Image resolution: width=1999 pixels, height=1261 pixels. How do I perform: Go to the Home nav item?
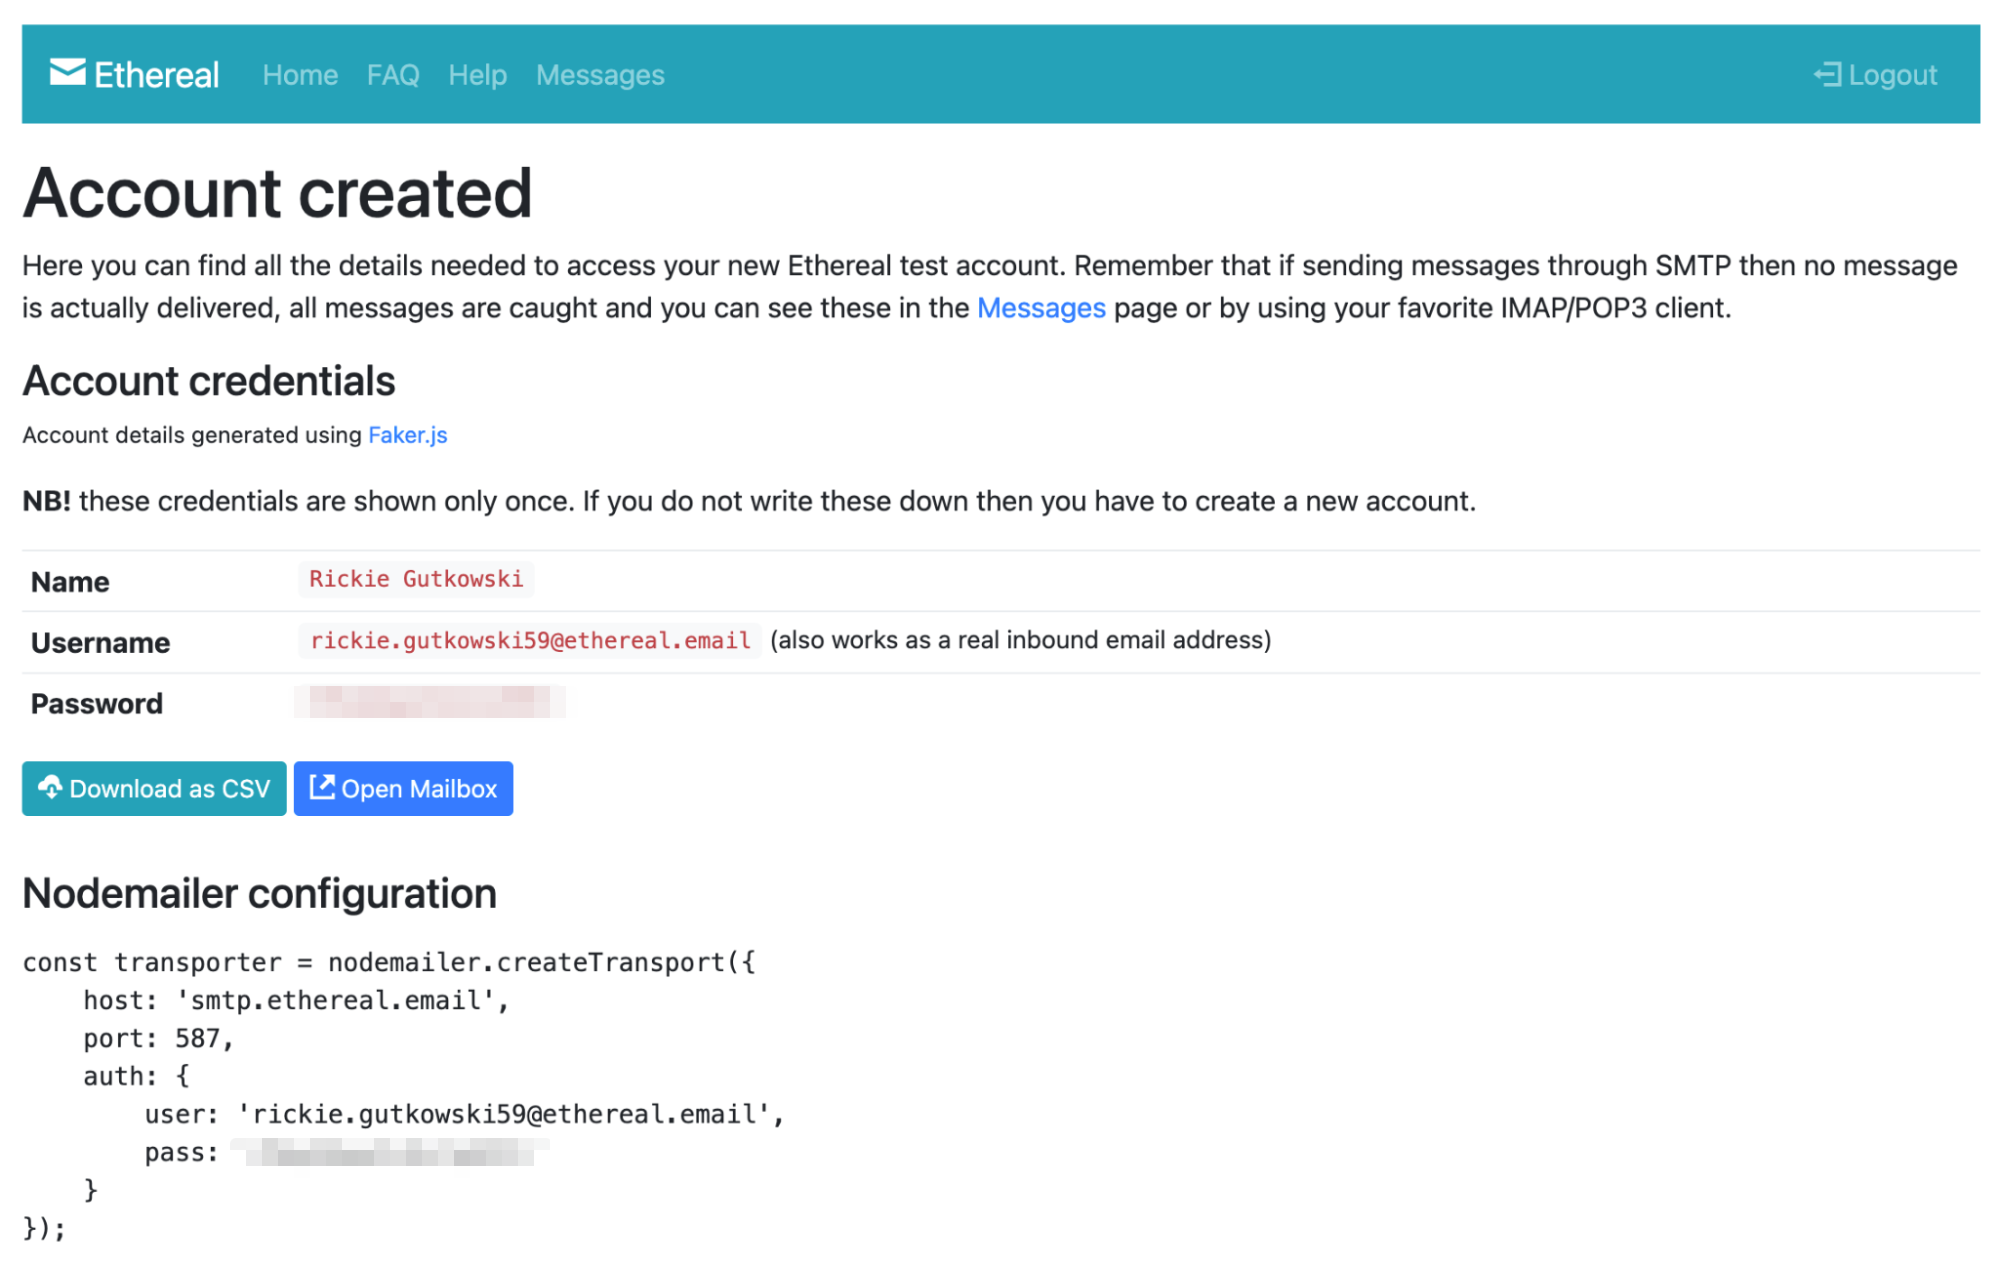click(x=300, y=75)
